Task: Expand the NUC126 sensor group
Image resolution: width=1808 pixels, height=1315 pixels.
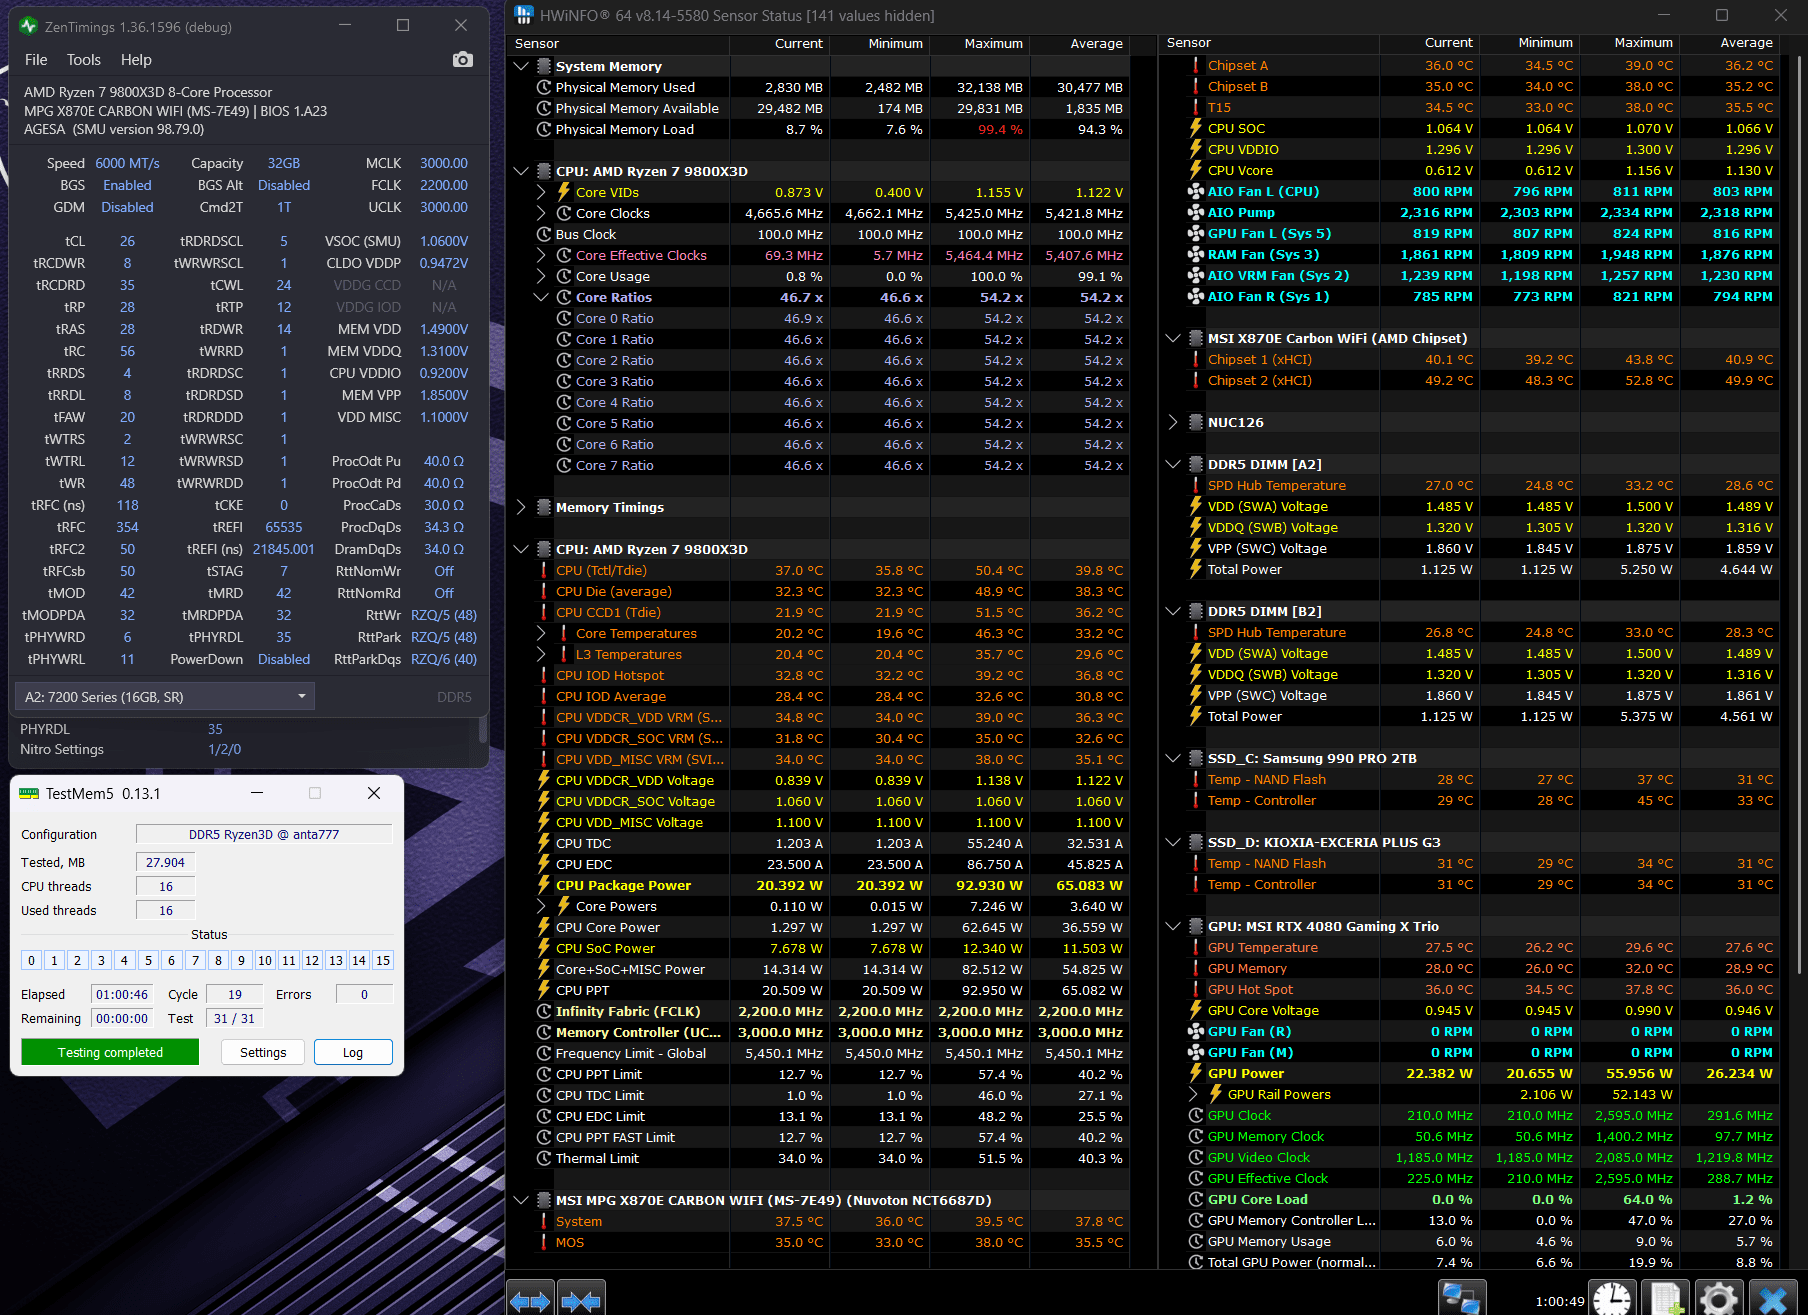Action: click(x=1172, y=422)
